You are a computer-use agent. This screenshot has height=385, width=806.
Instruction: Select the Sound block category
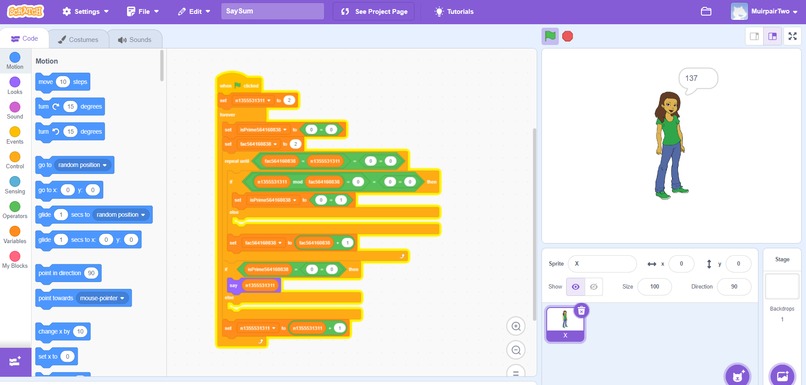coord(15,111)
